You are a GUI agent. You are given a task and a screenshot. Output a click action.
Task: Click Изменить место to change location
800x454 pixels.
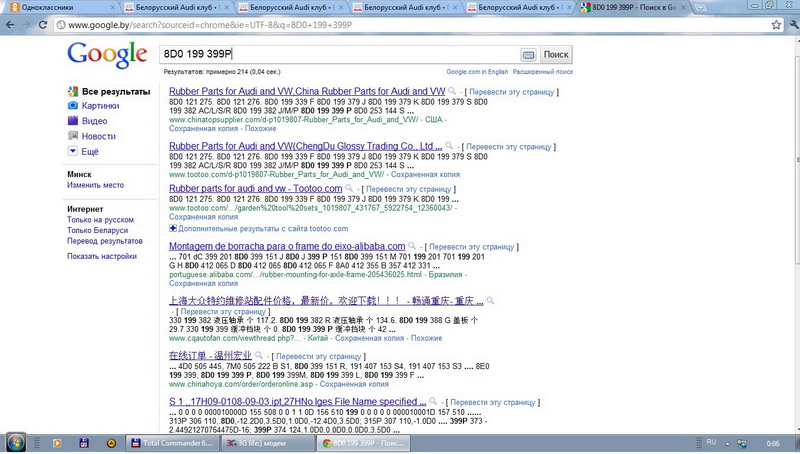point(95,185)
